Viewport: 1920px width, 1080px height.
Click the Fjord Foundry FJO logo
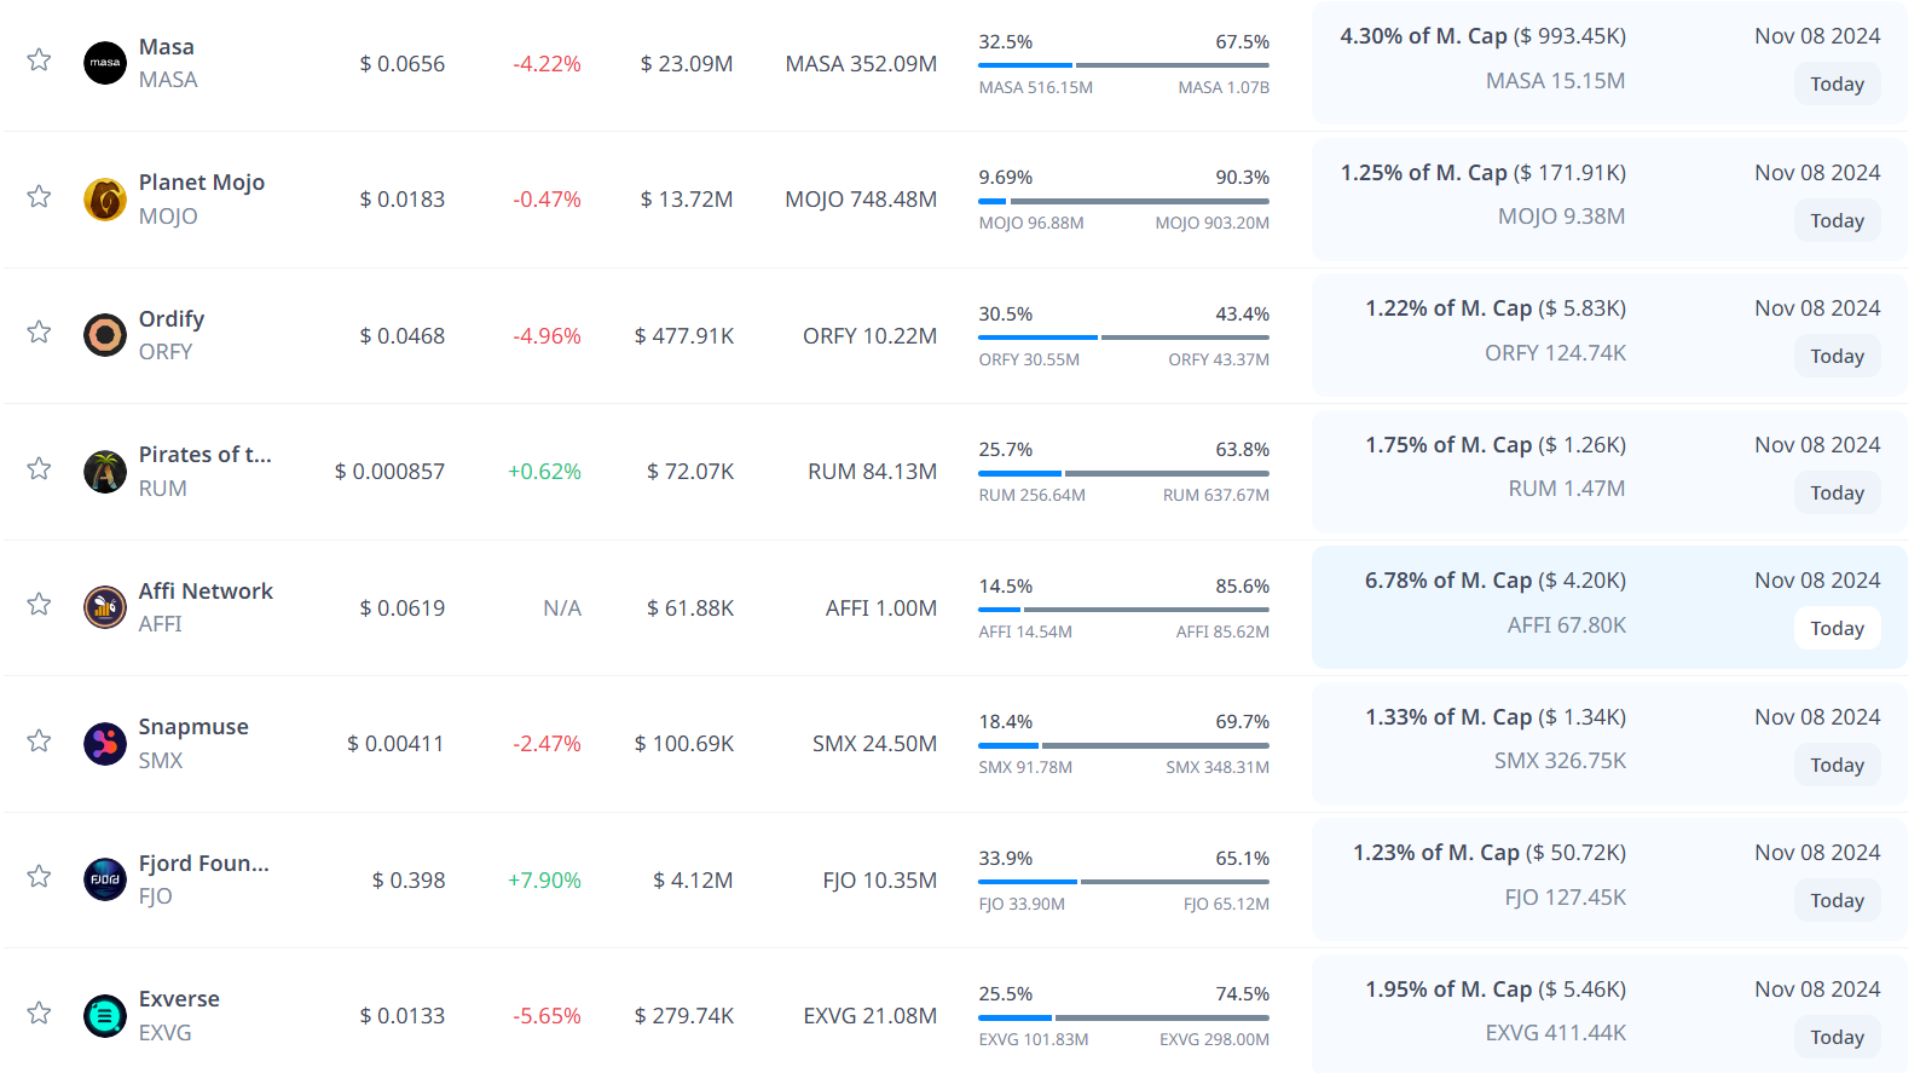[x=105, y=880]
